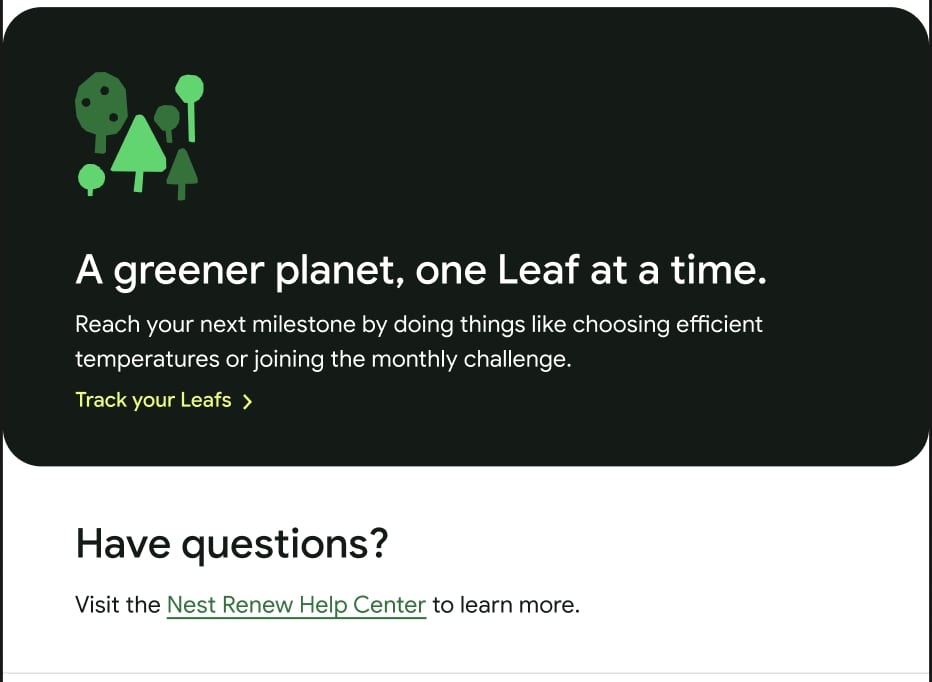932x682 pixels.
Task: Click the small dark-green pine tree
Action: [182, 170]
